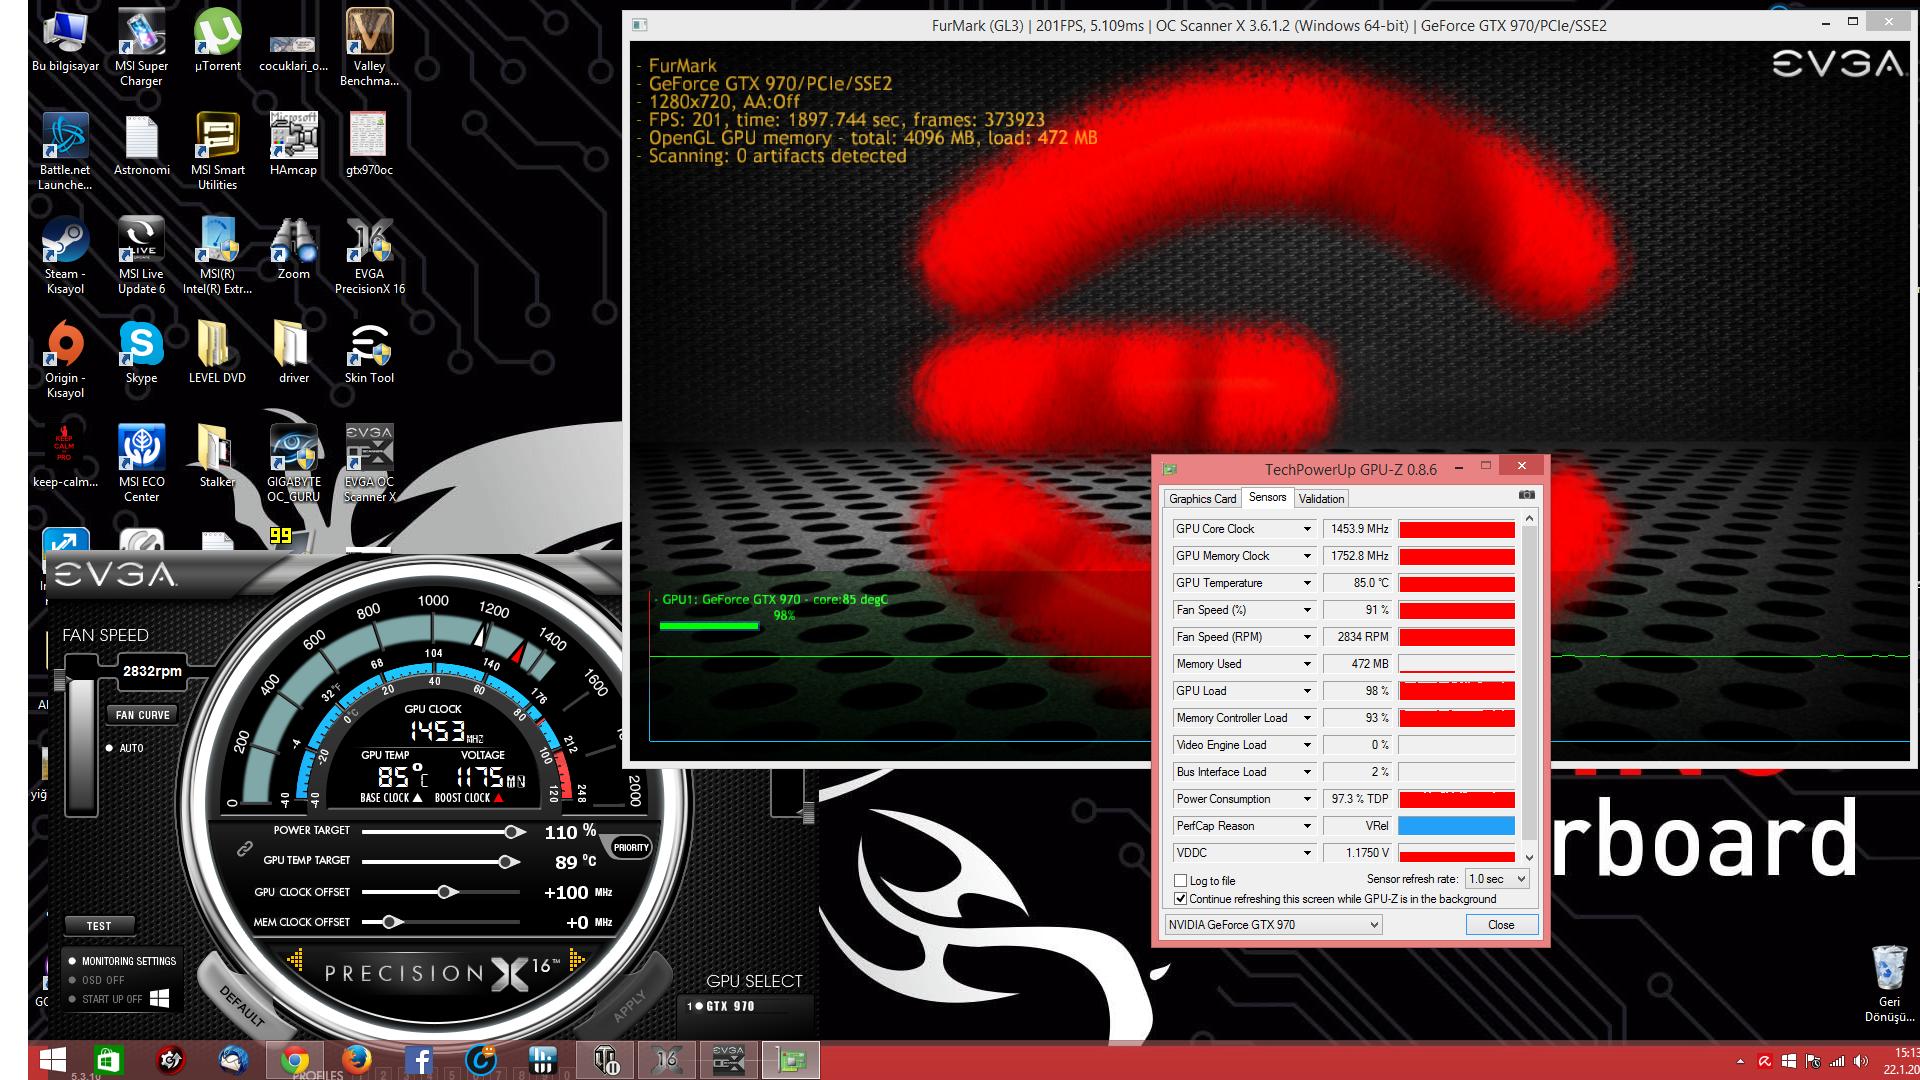Select GTX 970 under GPU SELECT
The height and width of the screenshot is (1080, 1920).
pos(721,1006)
